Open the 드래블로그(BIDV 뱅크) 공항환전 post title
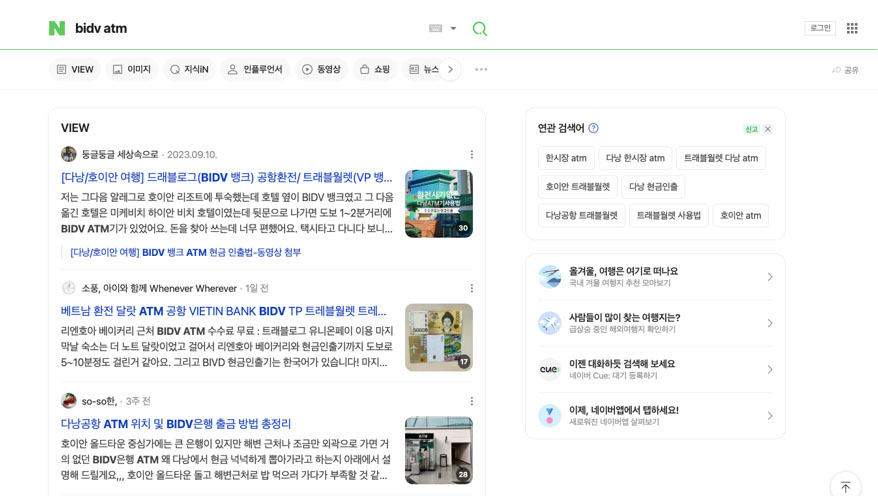Screen dimensions: 878x504 226,178
